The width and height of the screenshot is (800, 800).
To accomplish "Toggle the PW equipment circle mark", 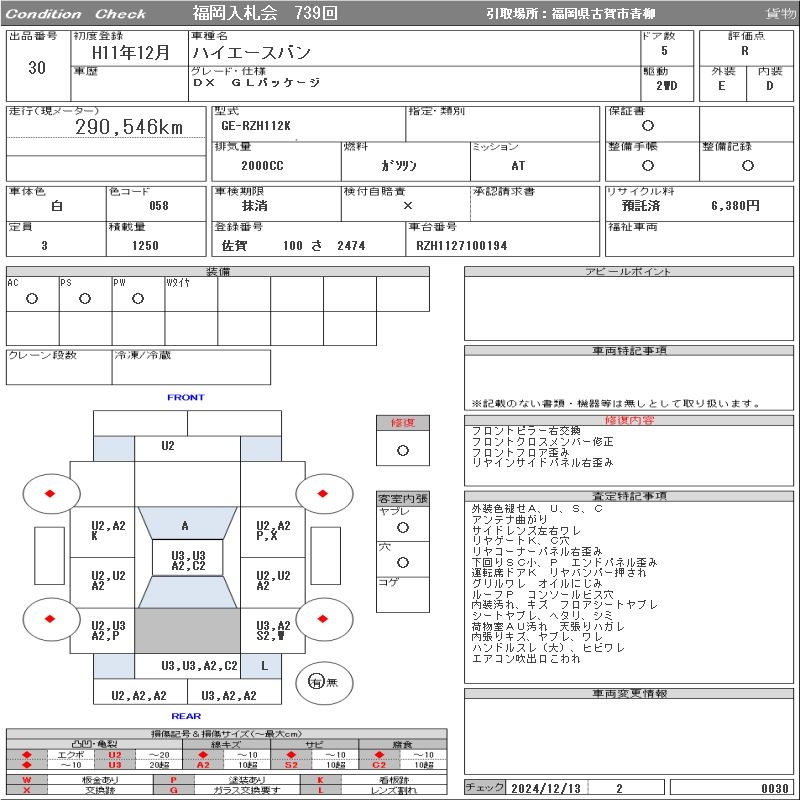I will click(x=138, y=298).
